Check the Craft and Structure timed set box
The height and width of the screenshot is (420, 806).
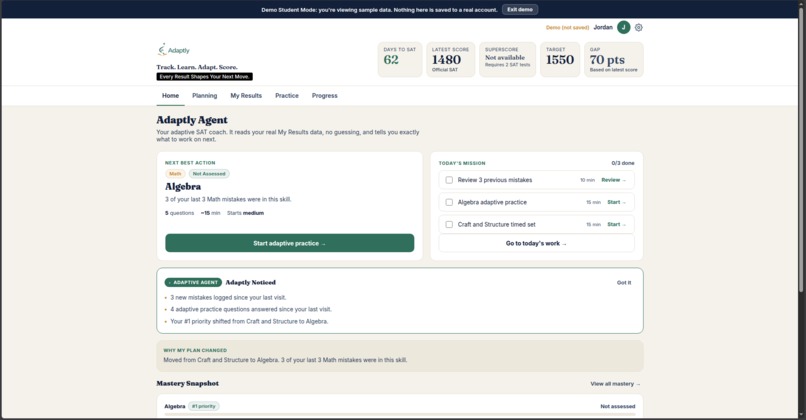449,224
